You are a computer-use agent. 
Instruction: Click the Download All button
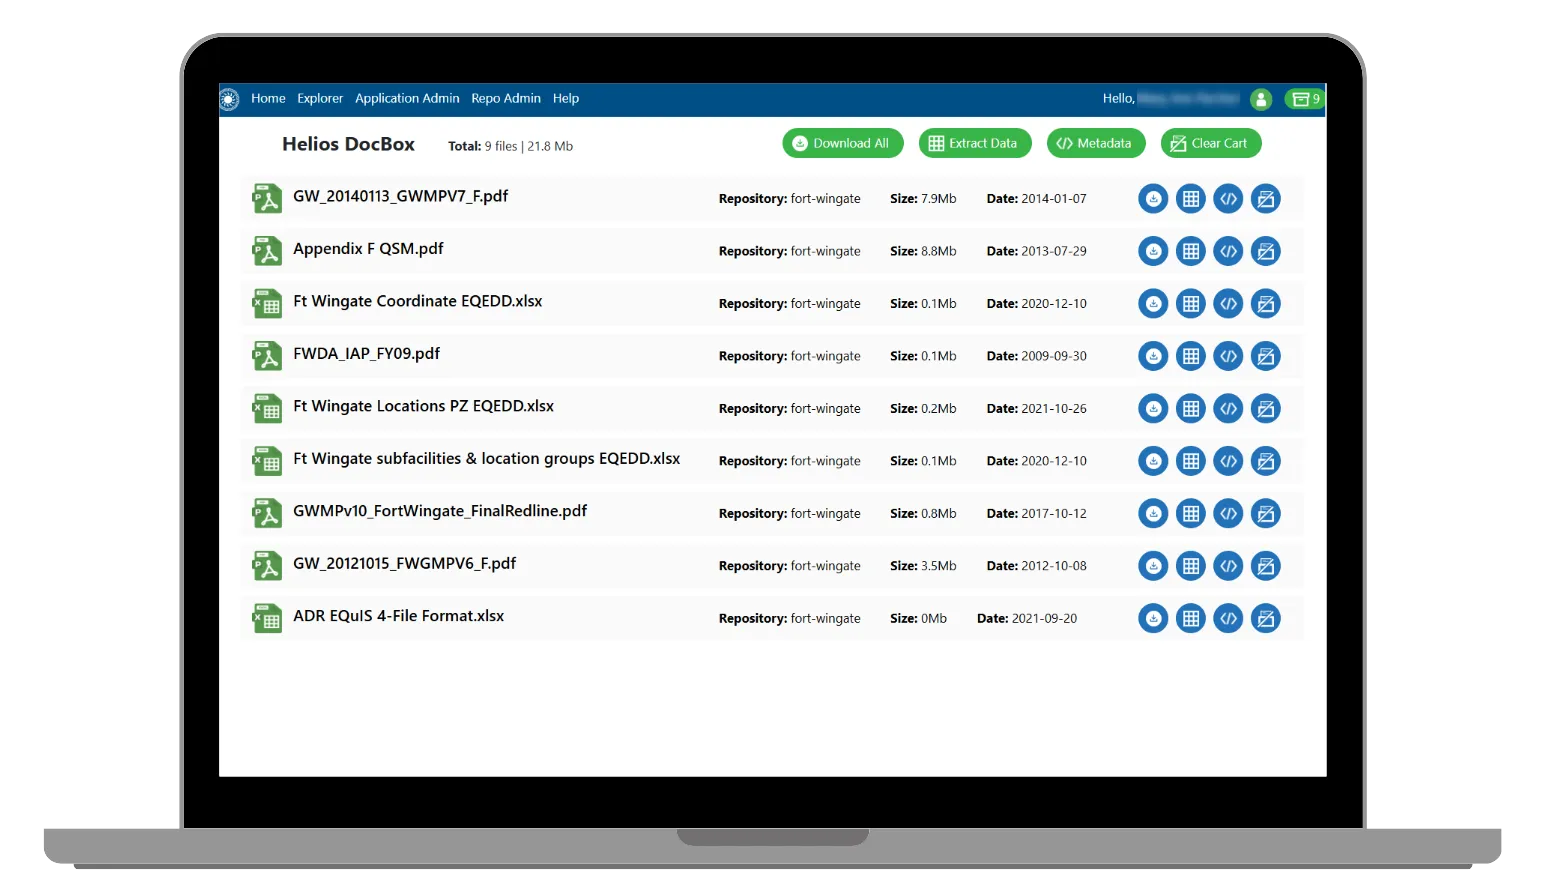coord(843,144)
